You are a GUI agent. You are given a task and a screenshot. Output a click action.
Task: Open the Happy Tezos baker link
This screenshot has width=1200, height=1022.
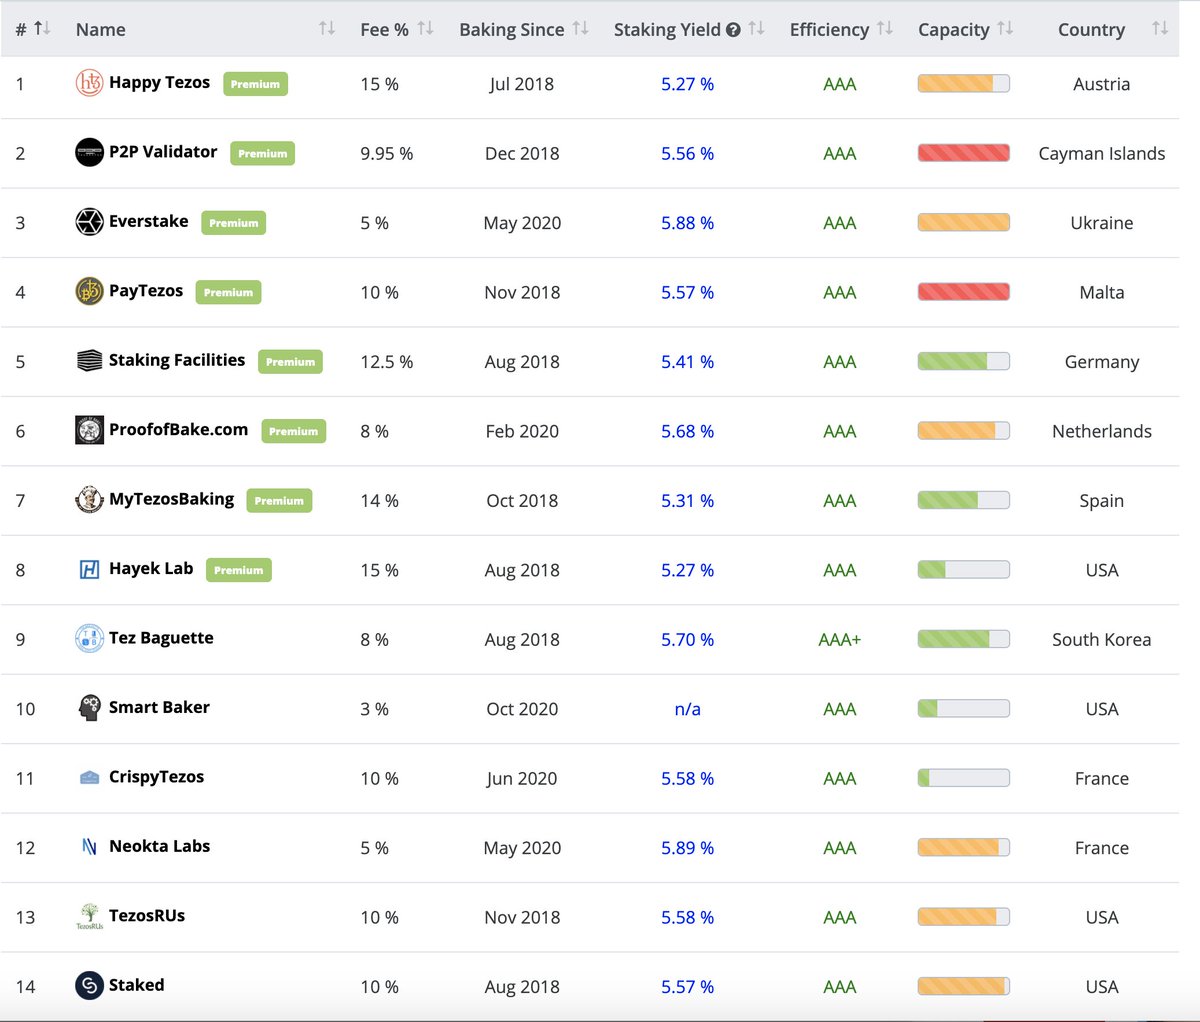click(x=159, y=83)
